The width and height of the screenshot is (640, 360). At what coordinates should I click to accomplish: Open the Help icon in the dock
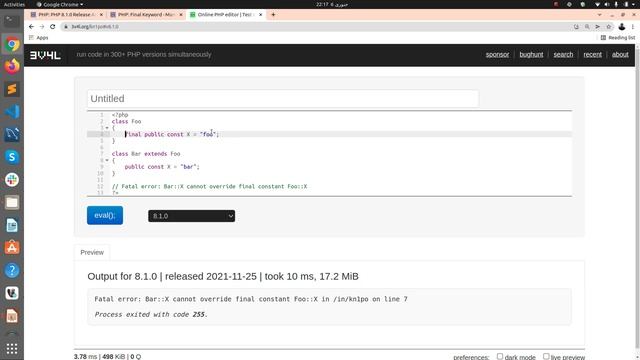pyautogui.click(x=12, y=270)
